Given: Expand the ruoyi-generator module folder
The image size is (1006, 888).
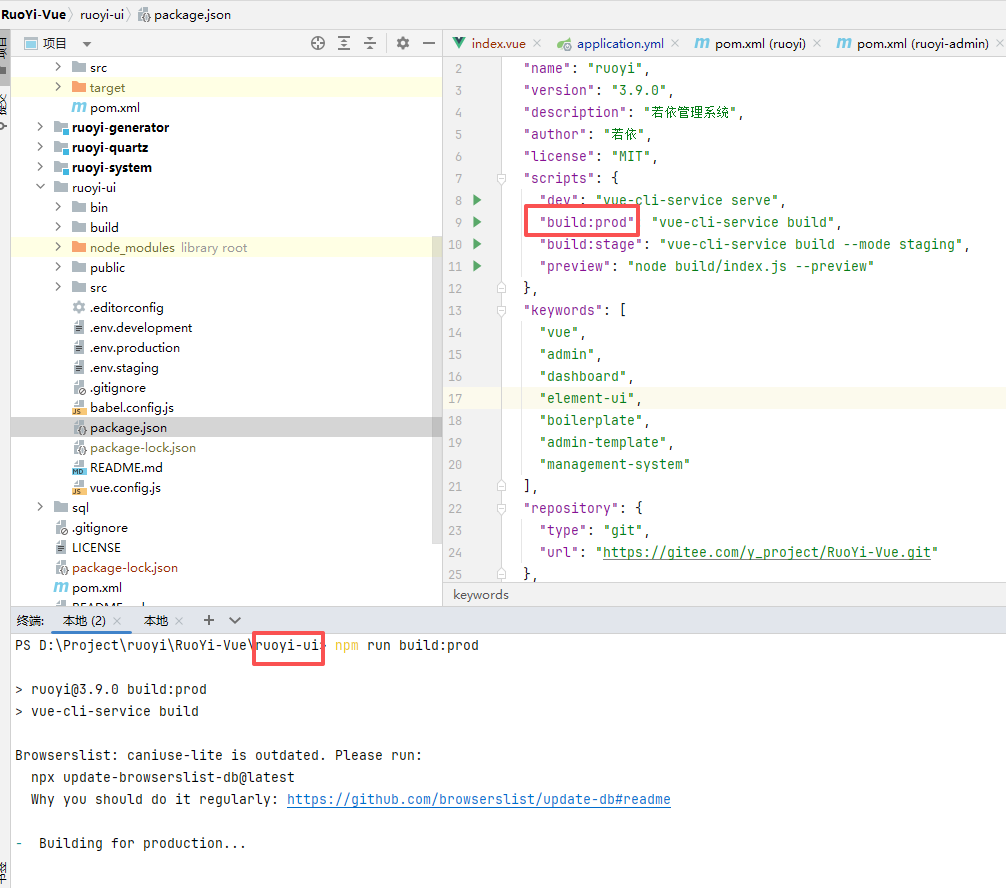Looking at the screenshot, I should pos(40,127).
